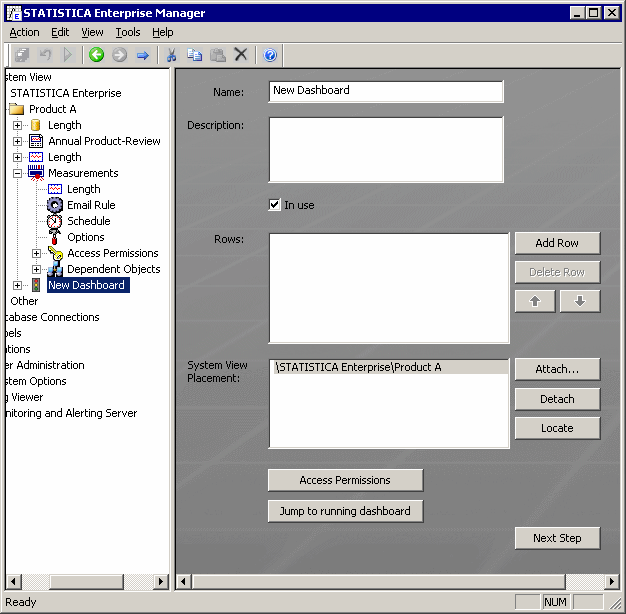The image size is (626, 614).
Task: Expand the Dependent Objects tree node
Action: point(36,269)
